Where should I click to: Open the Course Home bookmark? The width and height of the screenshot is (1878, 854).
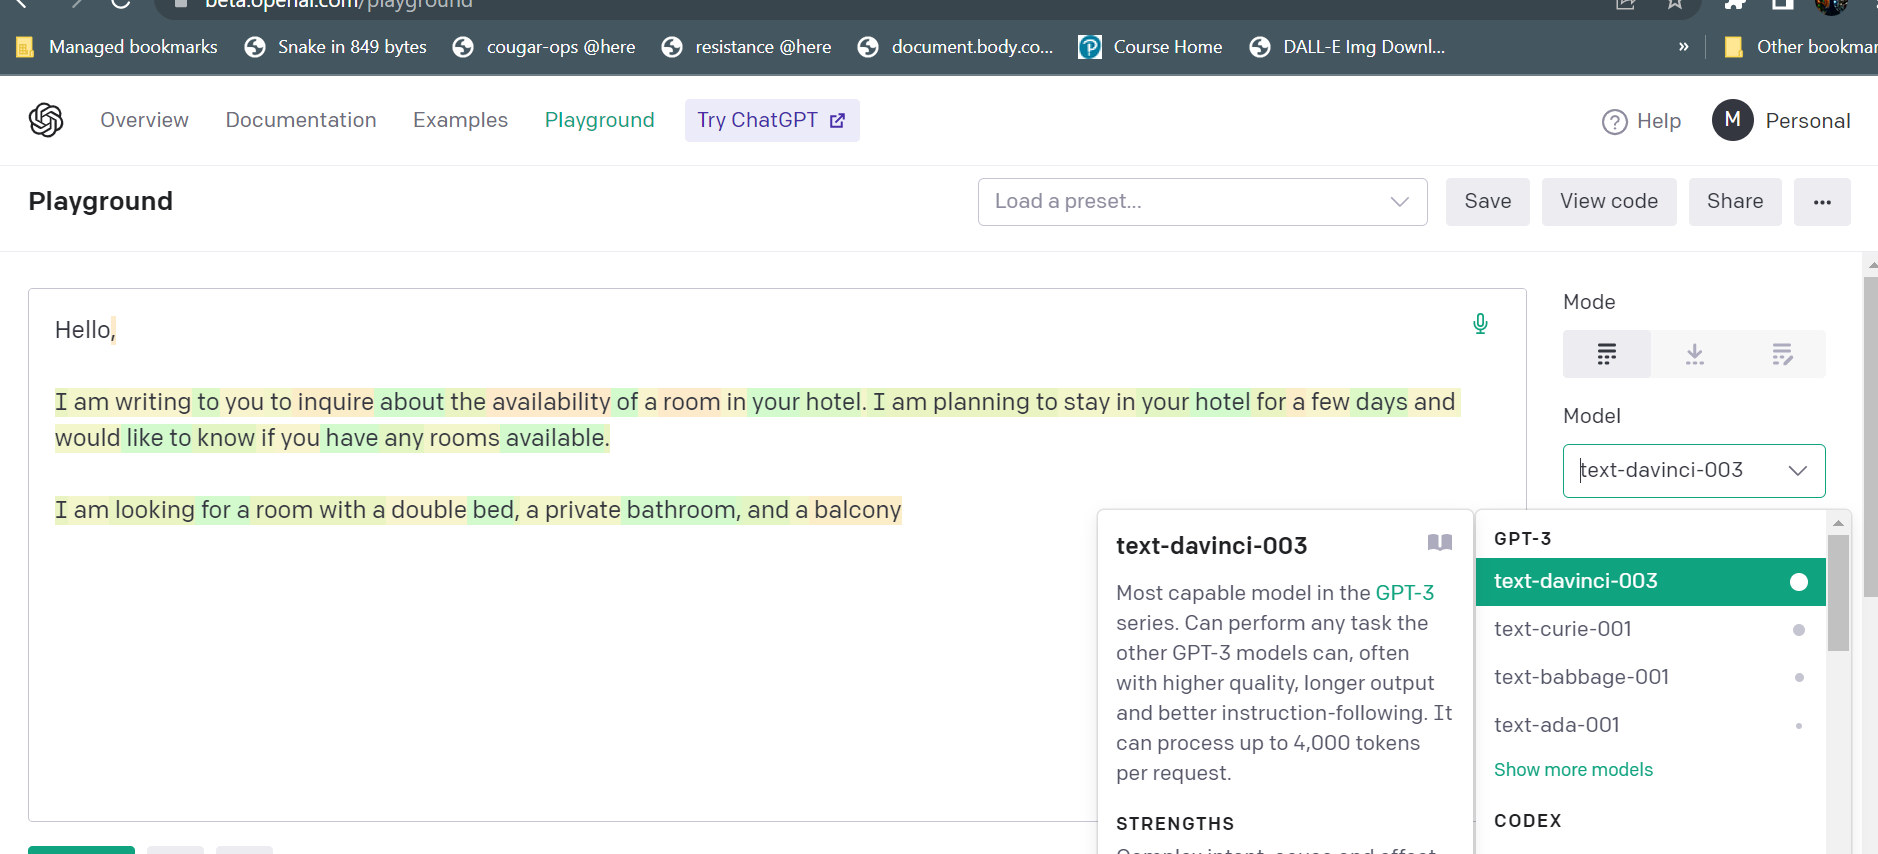coord(1151,47)
